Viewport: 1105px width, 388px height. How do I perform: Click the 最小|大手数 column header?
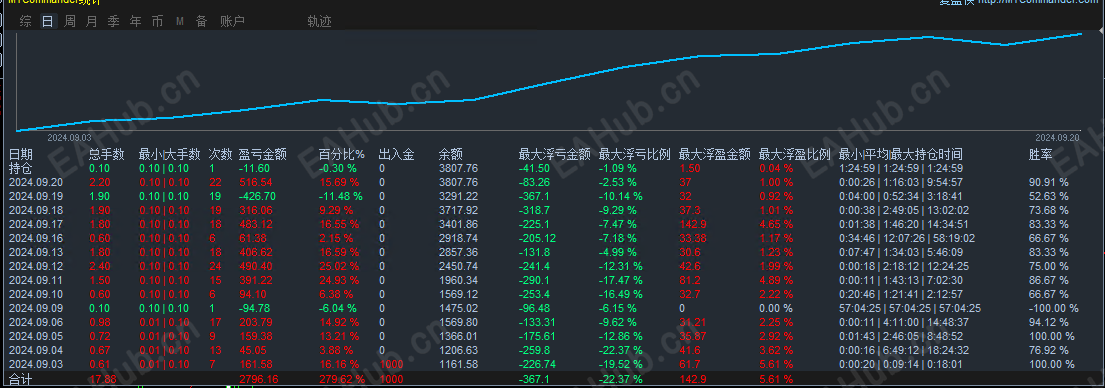(x=170, y=154)
